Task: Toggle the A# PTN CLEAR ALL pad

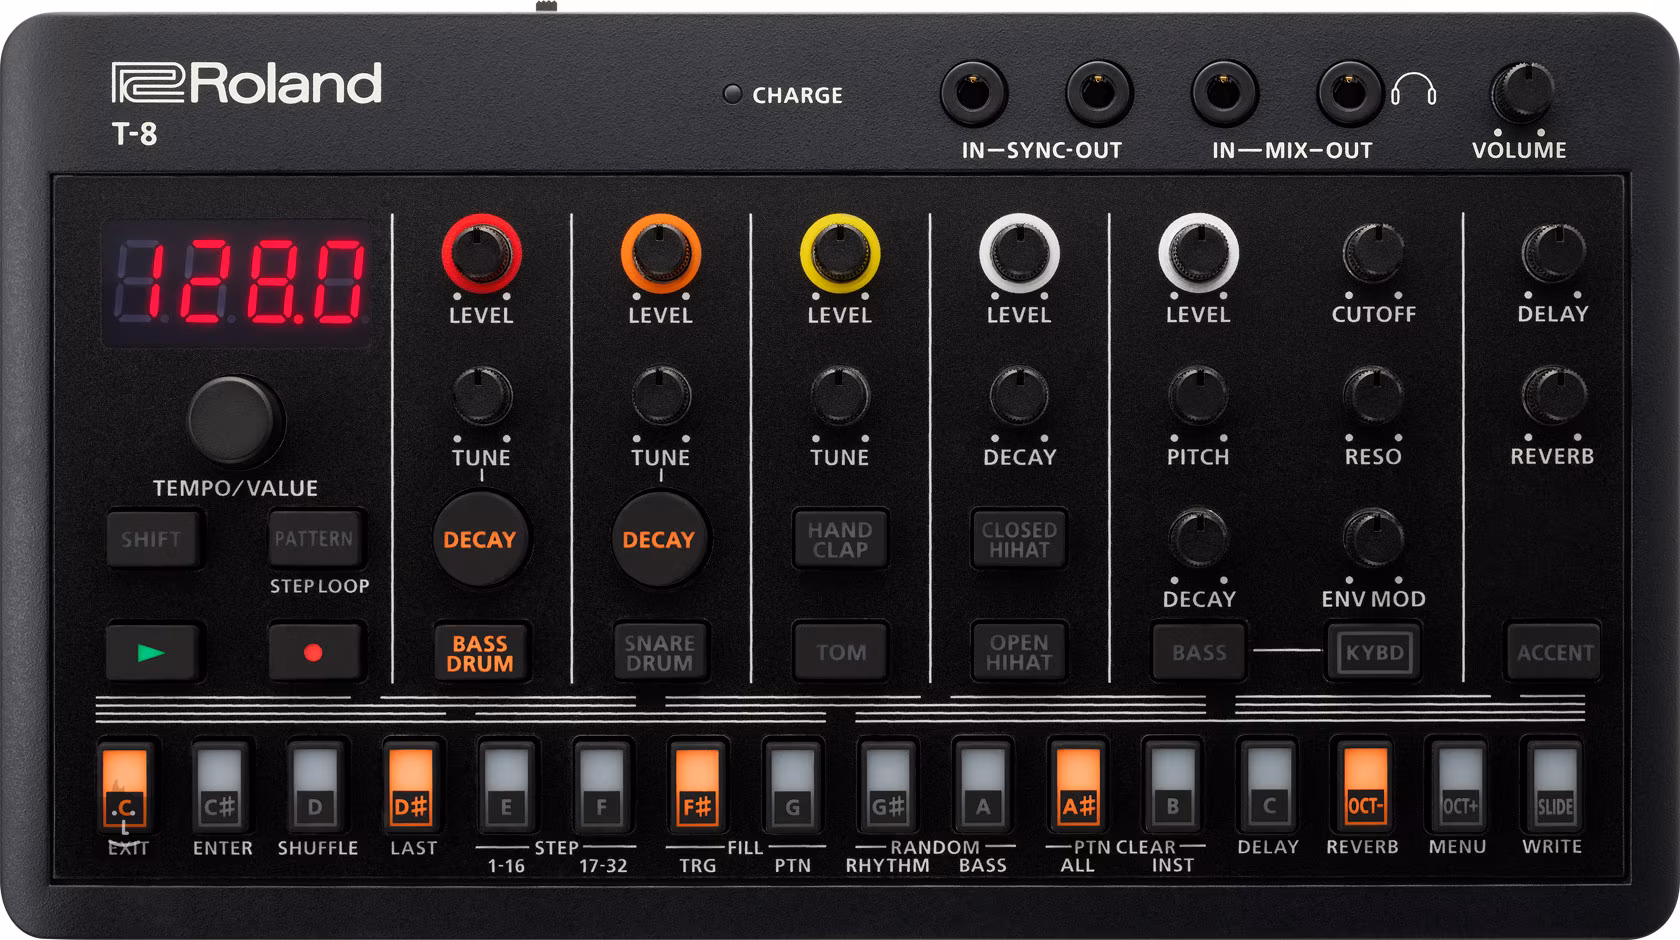Action: tap(1078, 788)
